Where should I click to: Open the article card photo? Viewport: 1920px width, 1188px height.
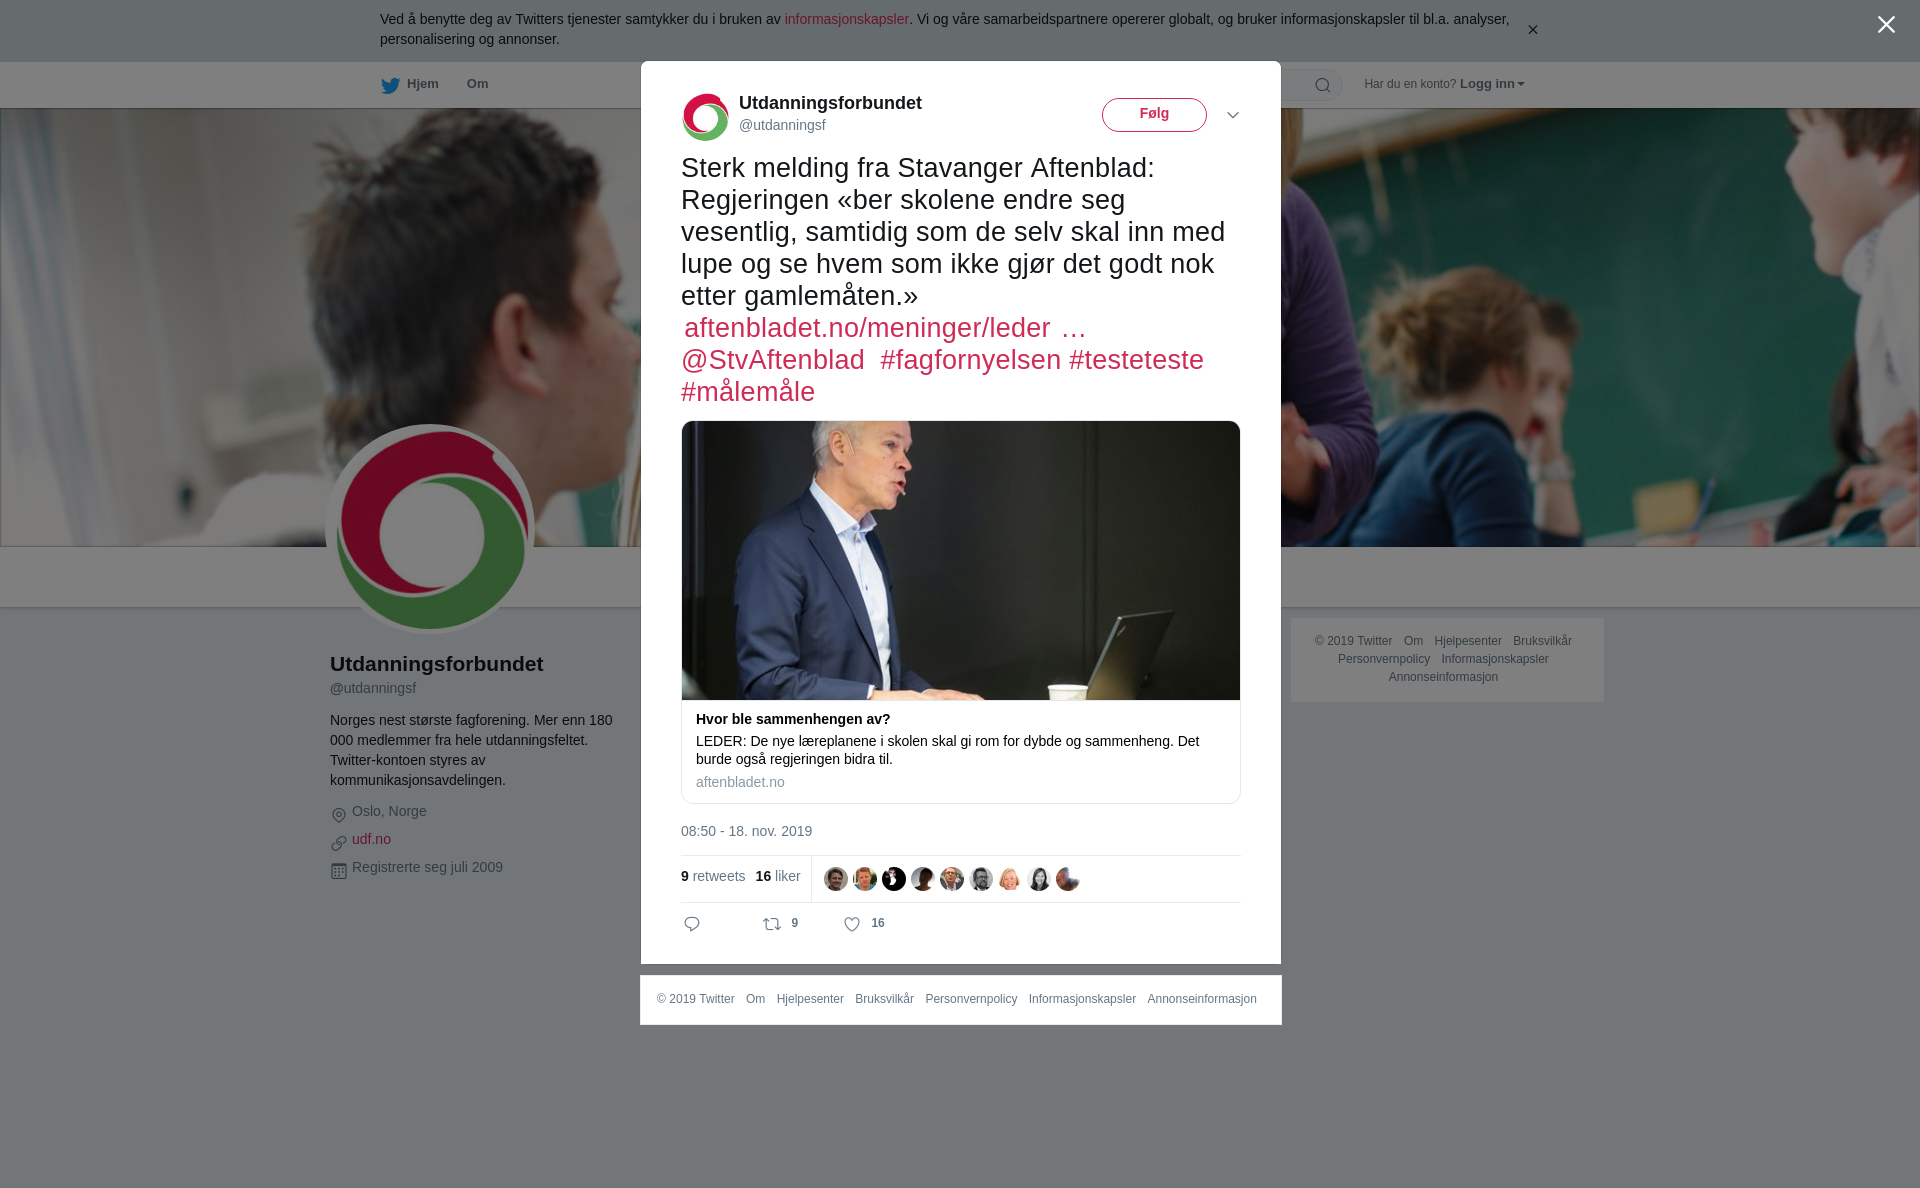pos(961,560)
